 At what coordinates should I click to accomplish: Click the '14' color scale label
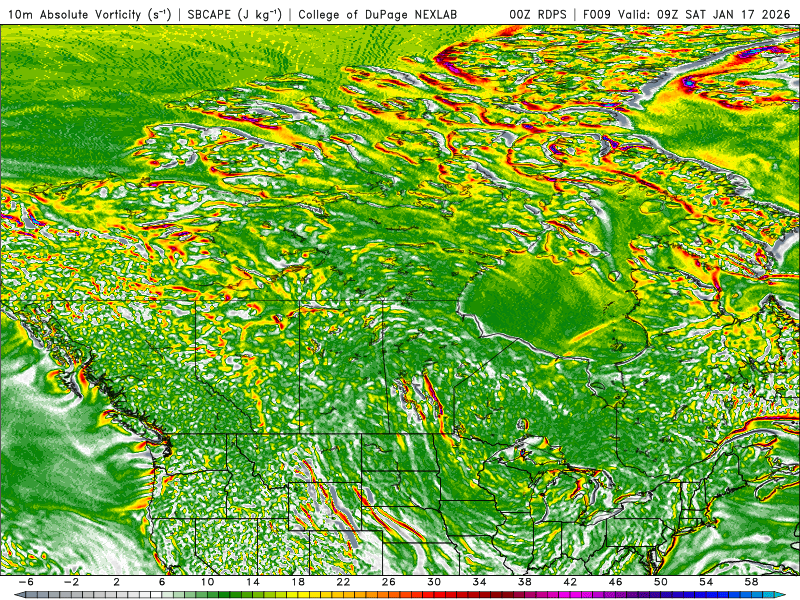pyautogui.click(x=253, y=582)
